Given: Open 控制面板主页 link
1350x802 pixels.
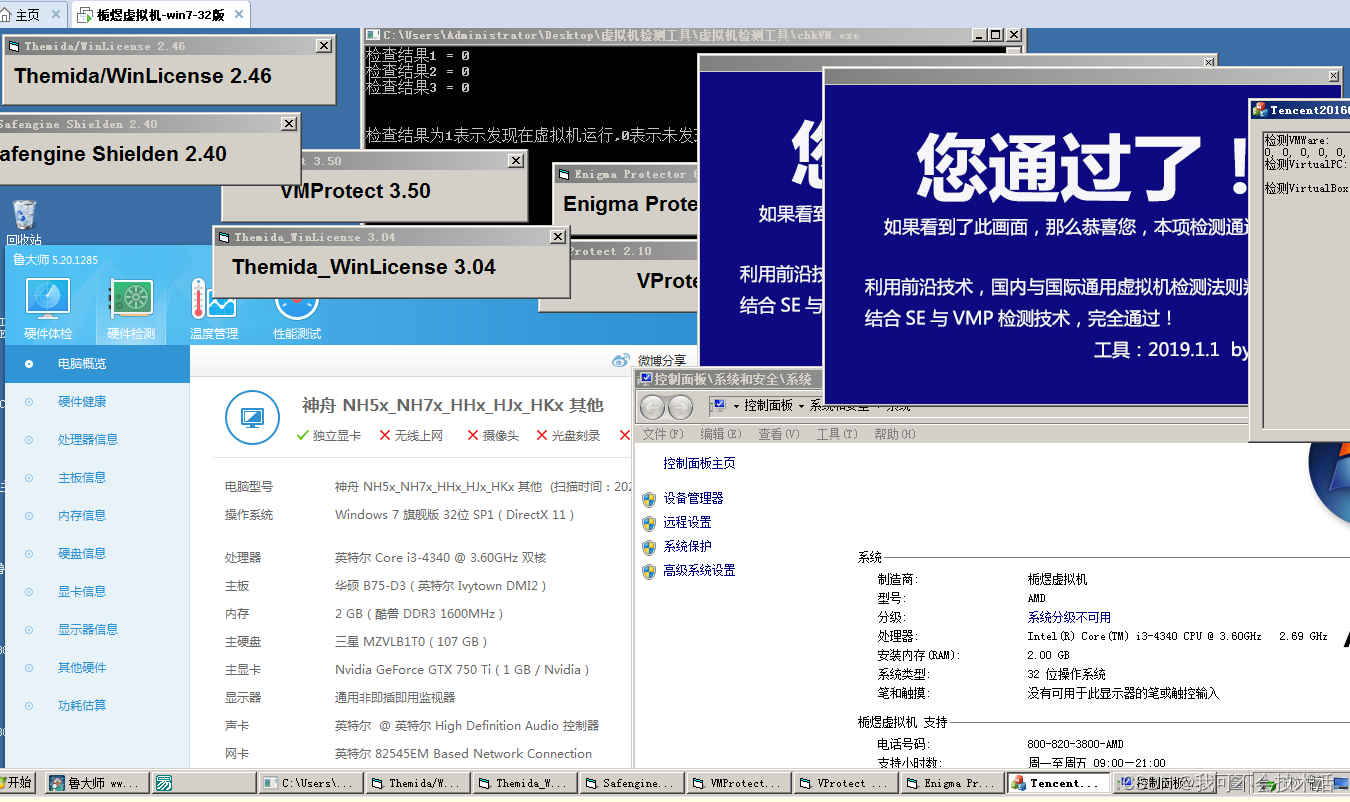Looking at the screenshot, I should pos(699,464).
